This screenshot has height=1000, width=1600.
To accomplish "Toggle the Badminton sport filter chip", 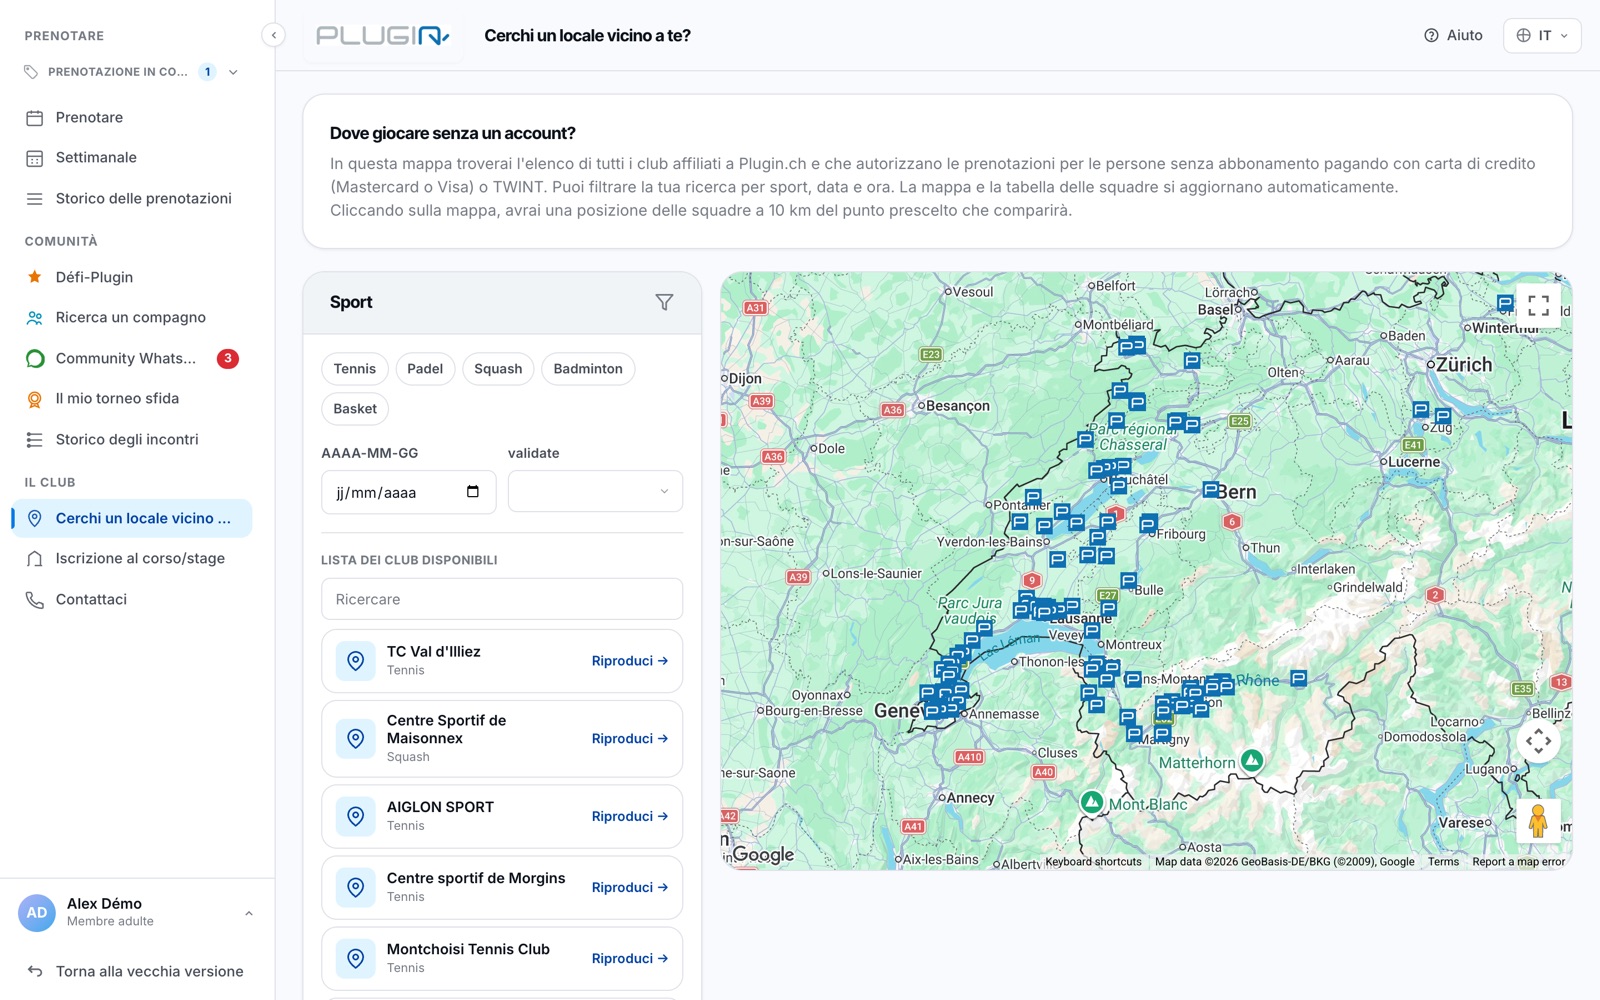I will 588,369.
